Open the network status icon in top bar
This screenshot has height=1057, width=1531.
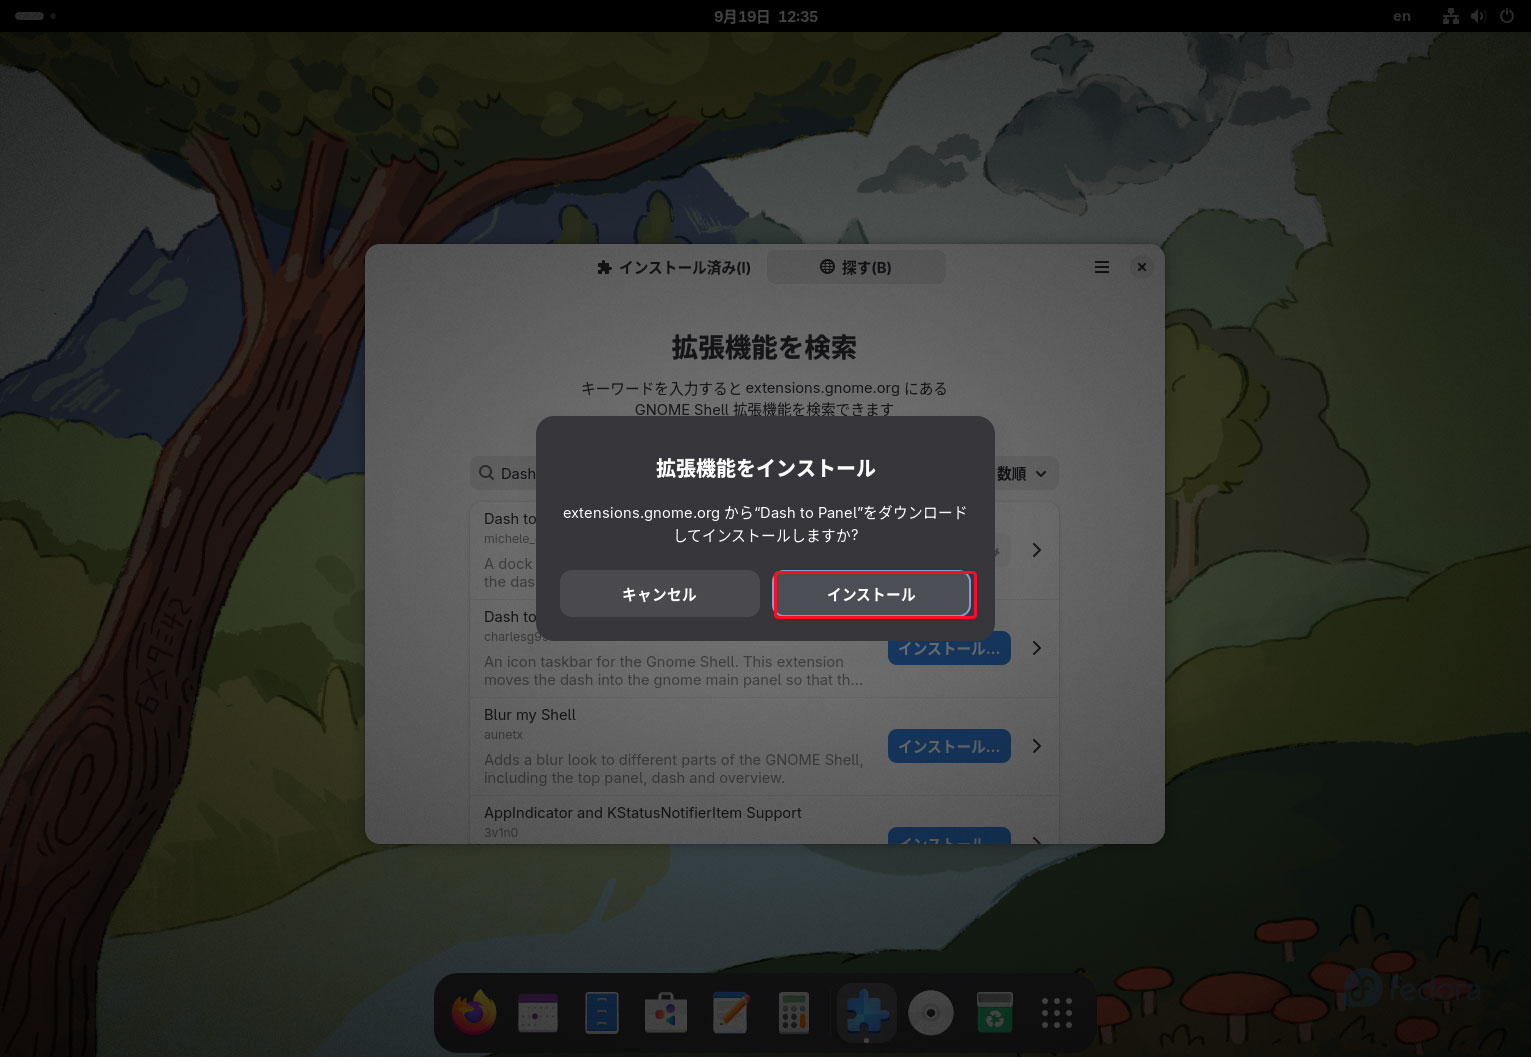point(1451,16)
